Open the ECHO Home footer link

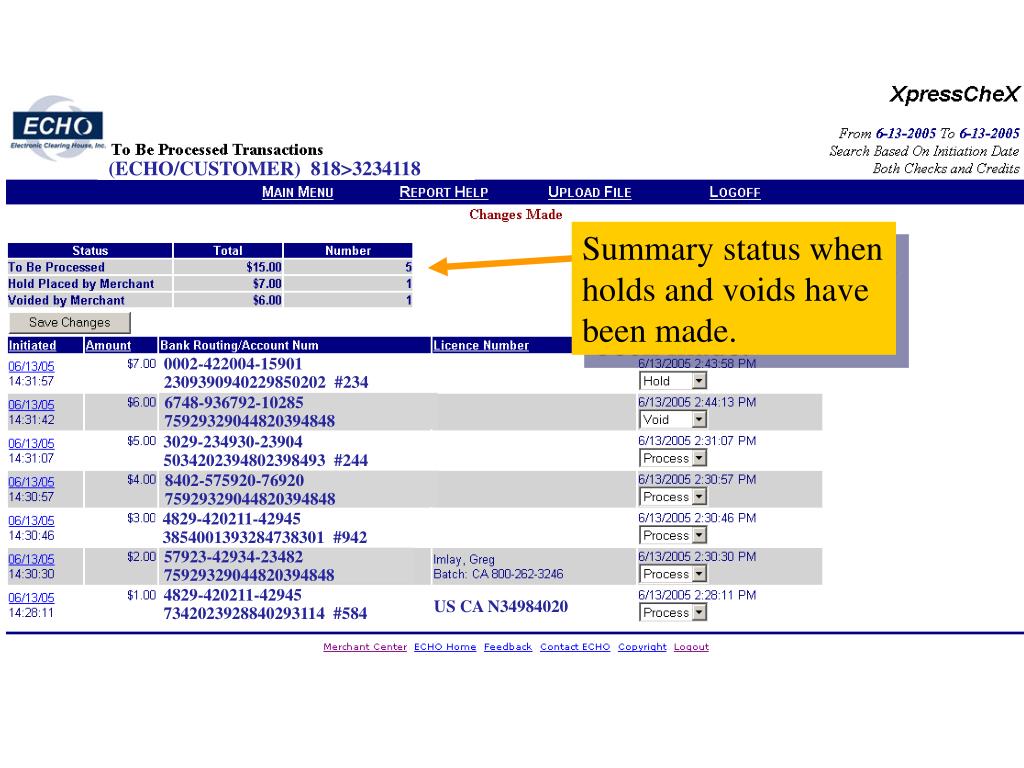[445, 647]
